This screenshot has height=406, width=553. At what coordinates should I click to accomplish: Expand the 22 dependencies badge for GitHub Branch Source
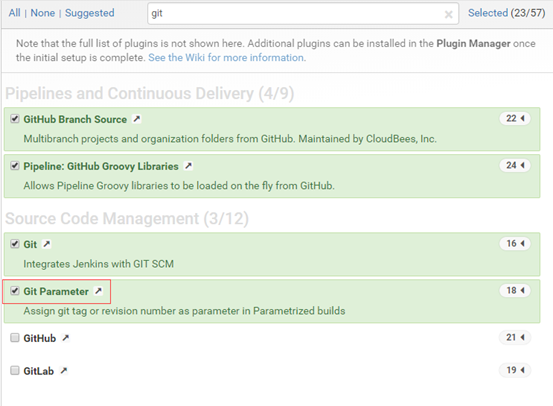[515, 119]
